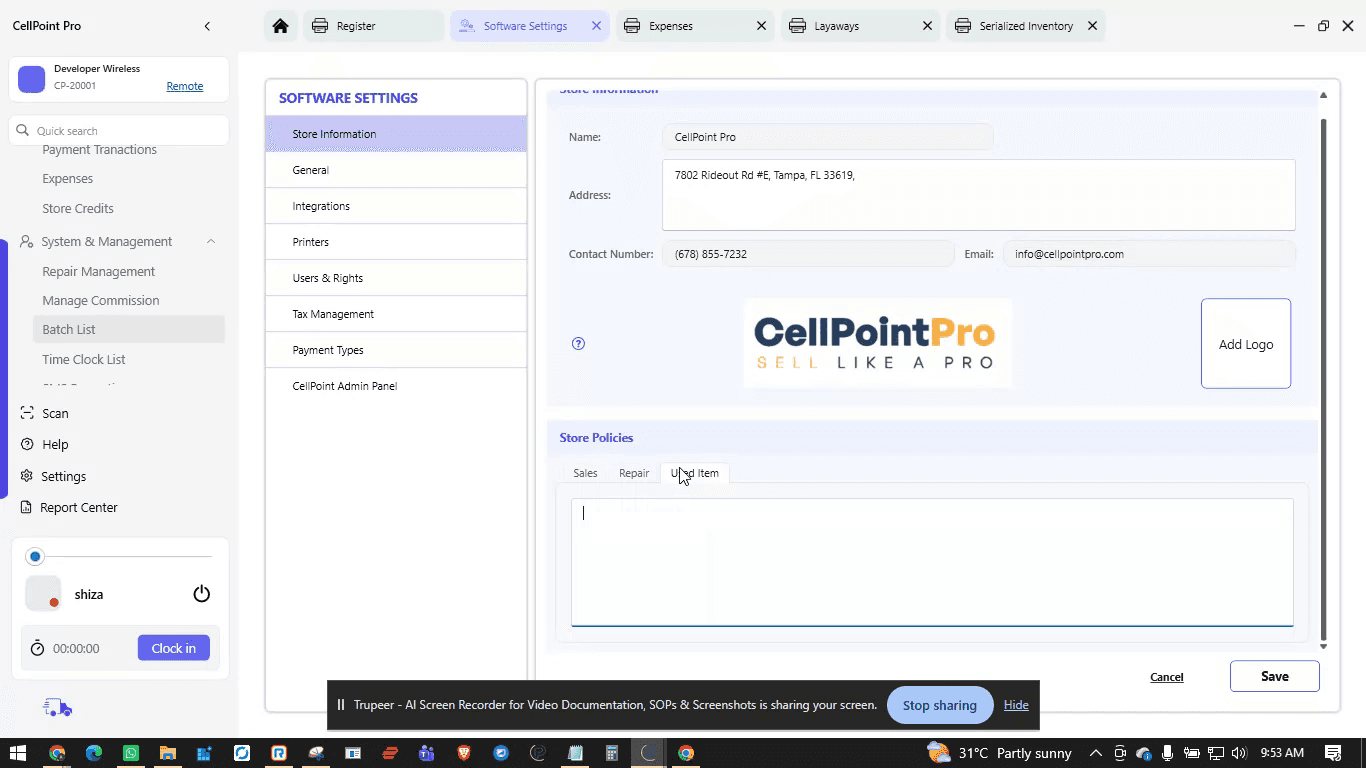Open Time Clock List
This screenshot has width=1366, height=768.
[83, 359]
